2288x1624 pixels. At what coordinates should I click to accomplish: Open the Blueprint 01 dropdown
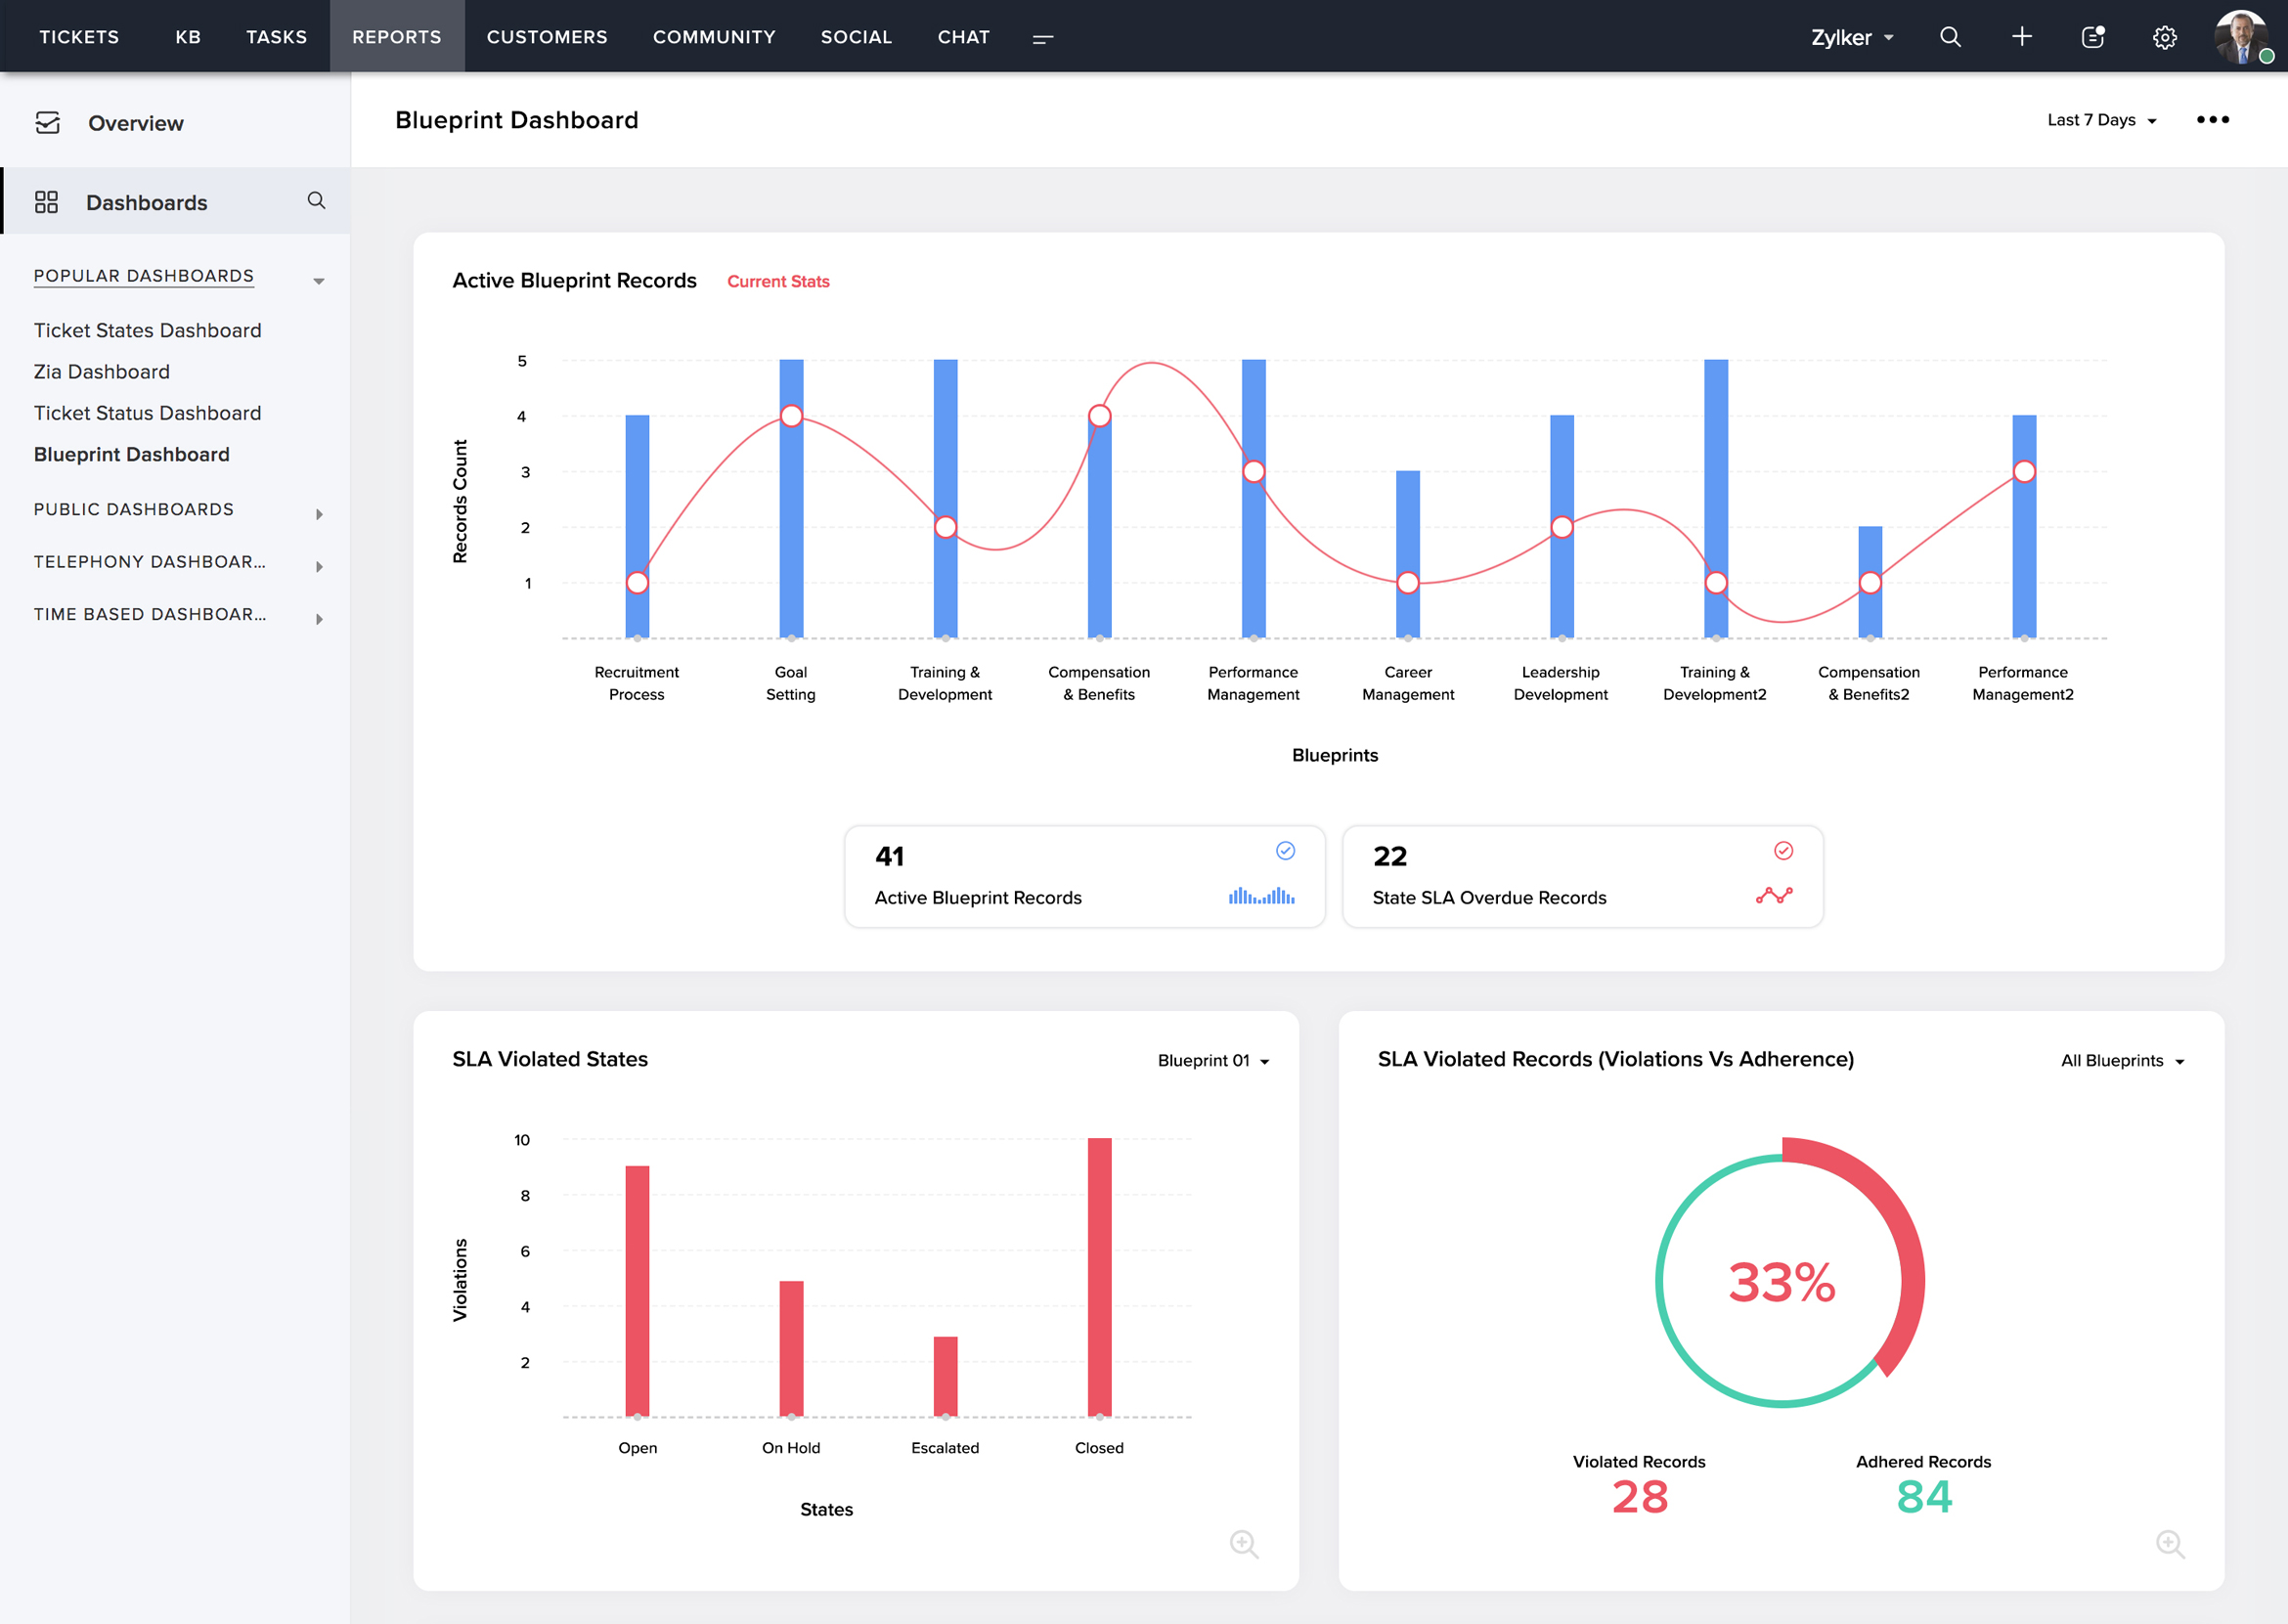[x=1212, y=1061]
